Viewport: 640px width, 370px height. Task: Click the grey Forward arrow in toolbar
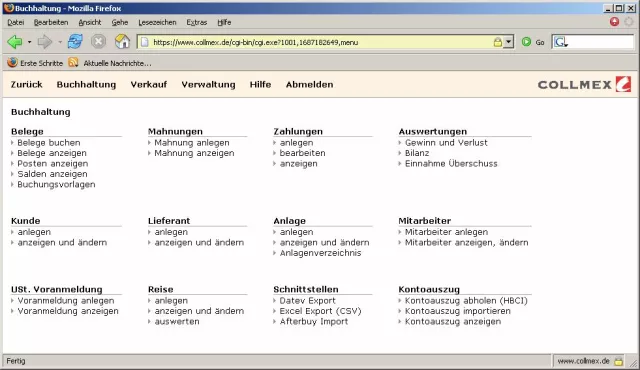(44, 42)
